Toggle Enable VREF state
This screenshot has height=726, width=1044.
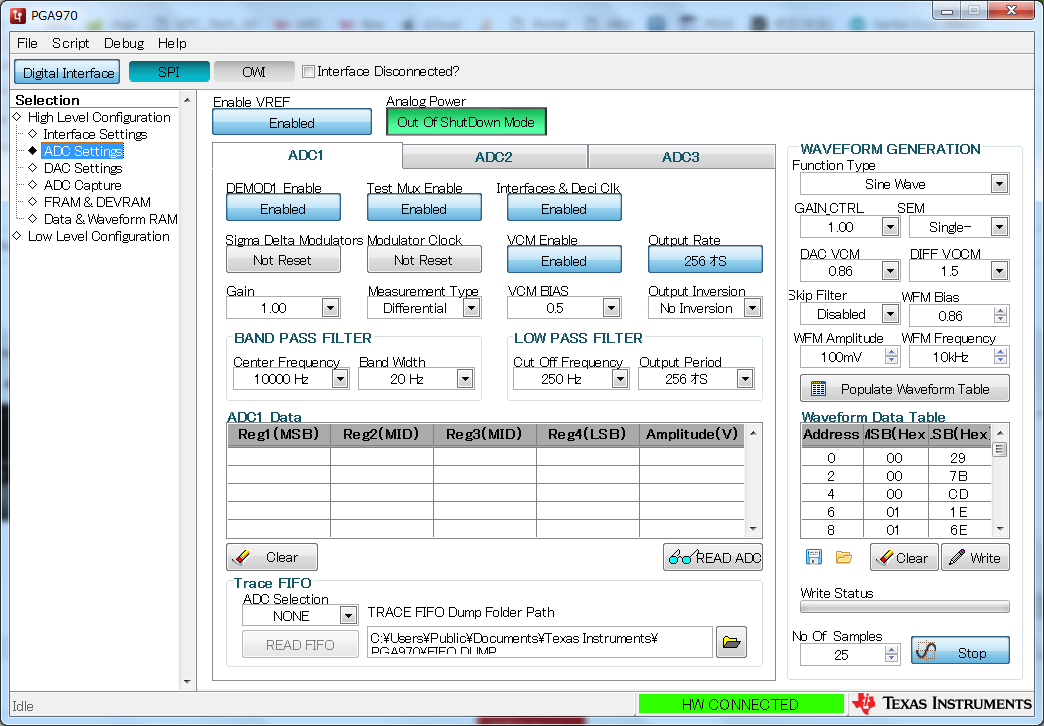coord(291,121)
